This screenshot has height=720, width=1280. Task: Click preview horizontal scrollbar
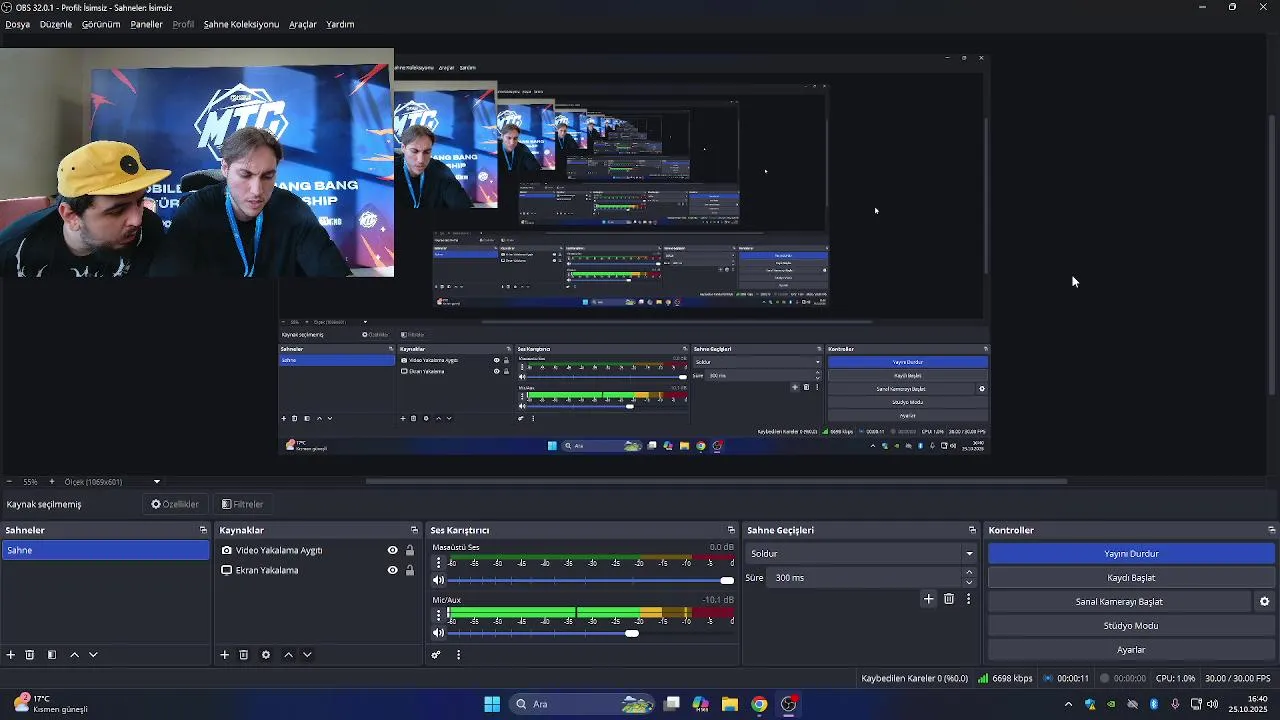pos(716,481)
